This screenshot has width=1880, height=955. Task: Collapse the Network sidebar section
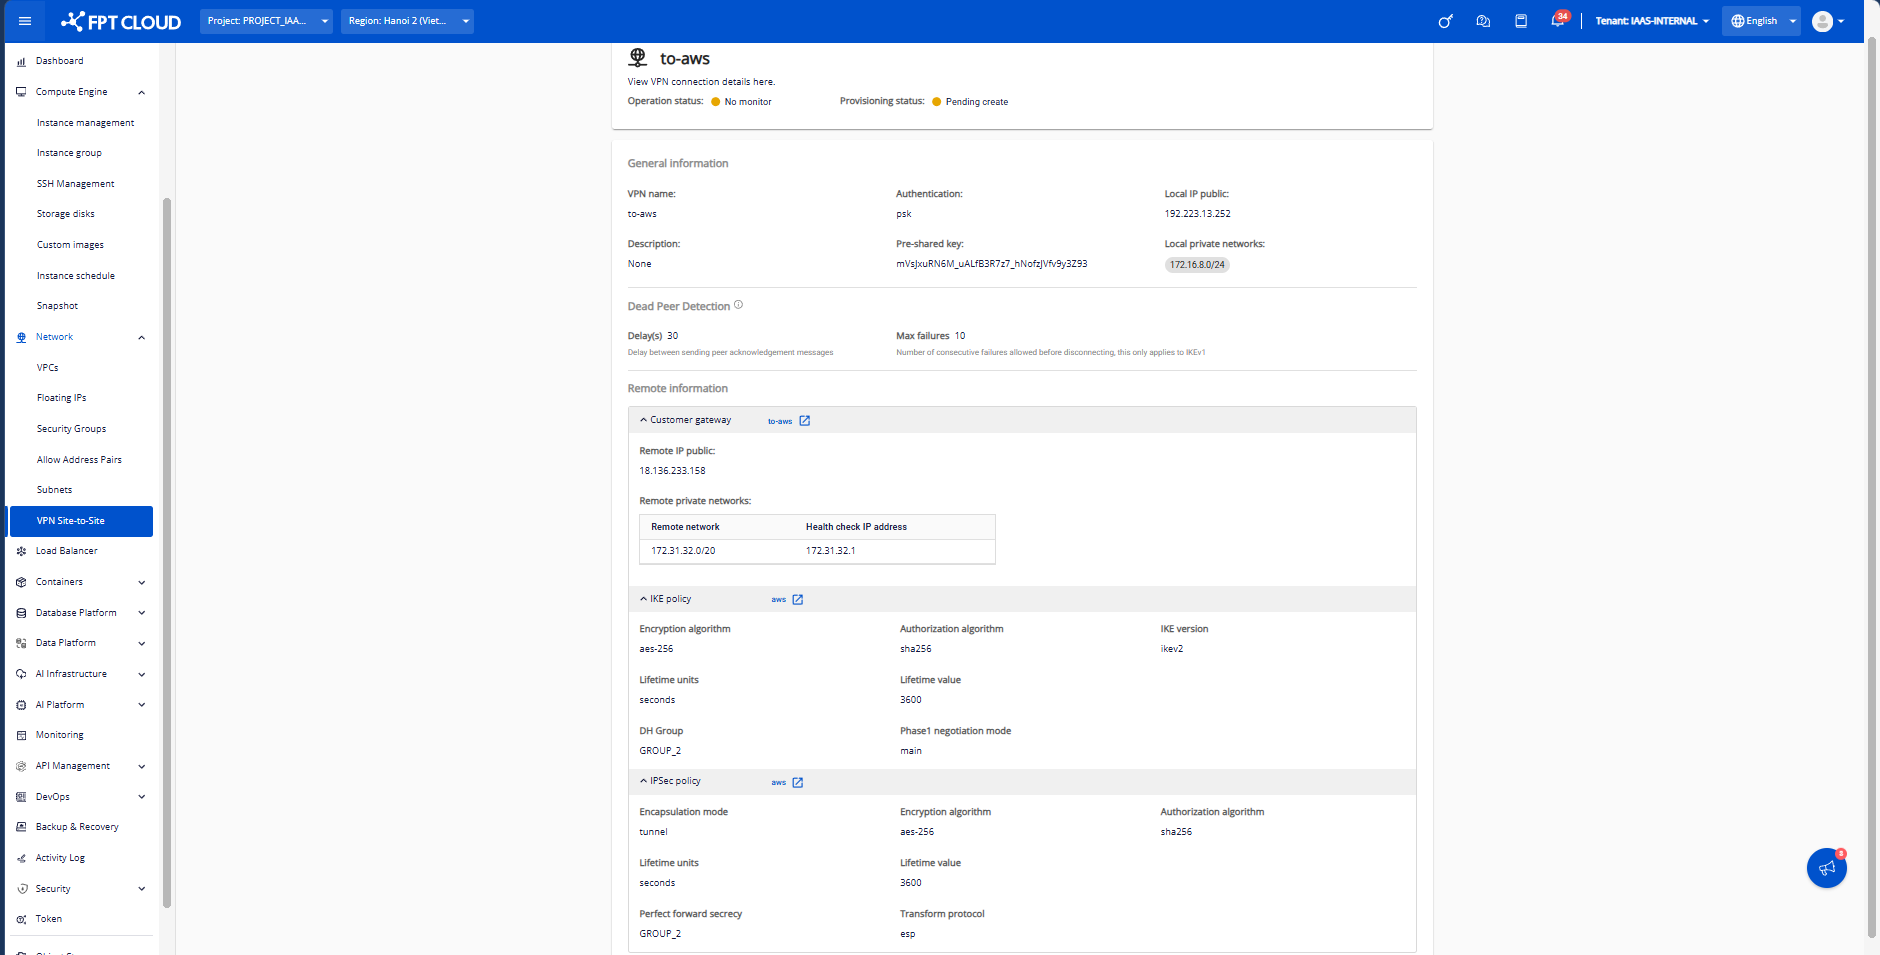pyautogui.click(x=141, y=337)
